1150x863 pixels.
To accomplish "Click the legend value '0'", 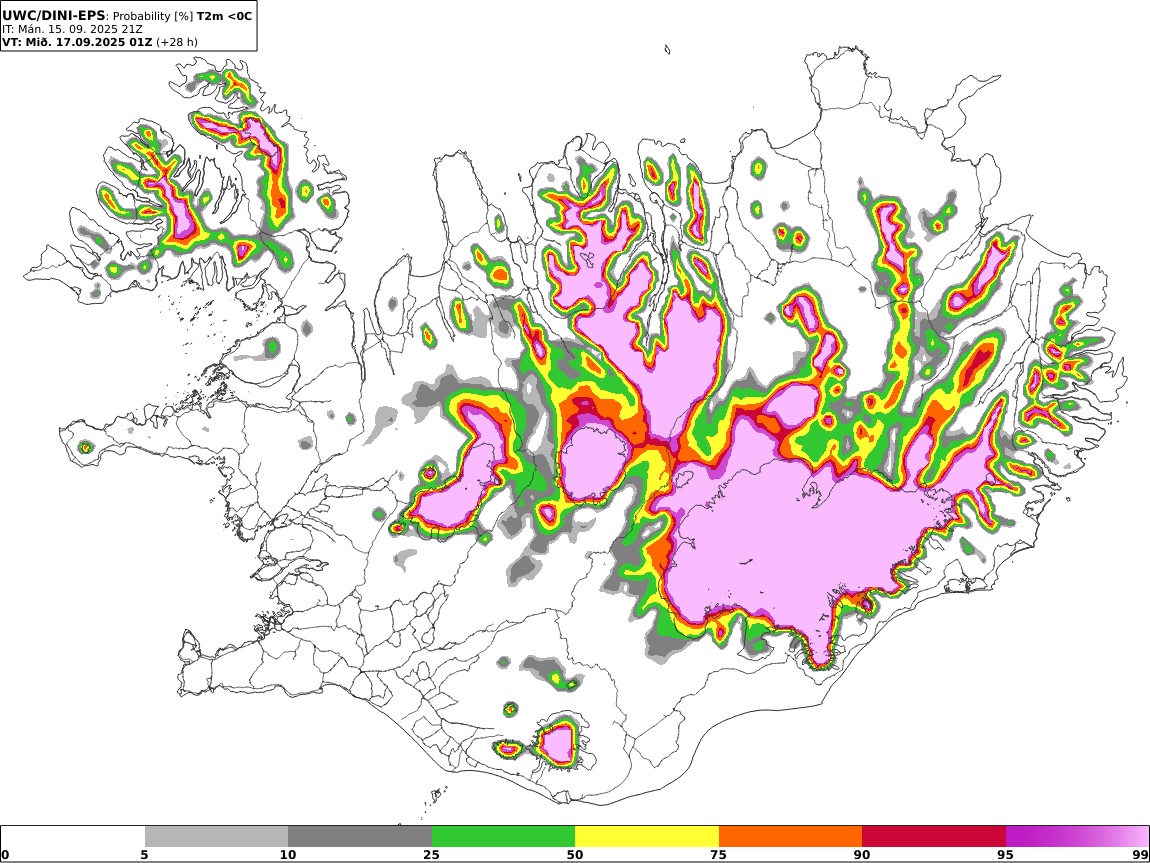I will click(6, 855).
